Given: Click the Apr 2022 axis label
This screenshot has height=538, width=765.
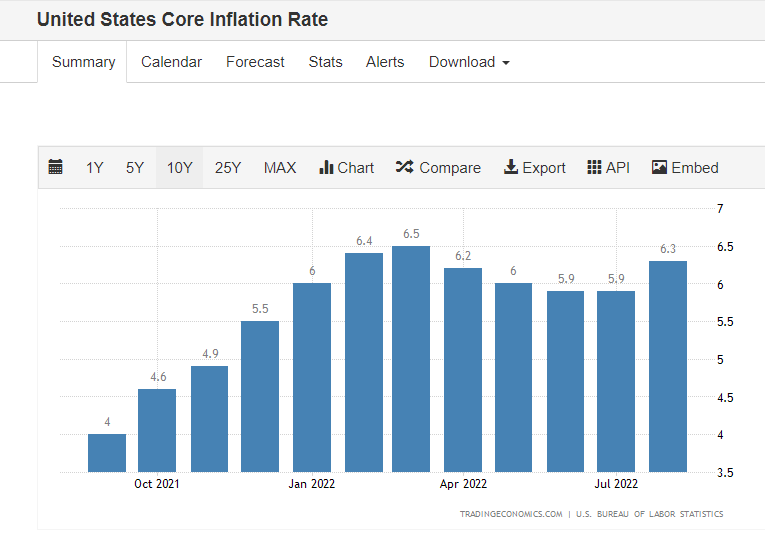Looking at the screenshot, I should [x=463, y=484].
